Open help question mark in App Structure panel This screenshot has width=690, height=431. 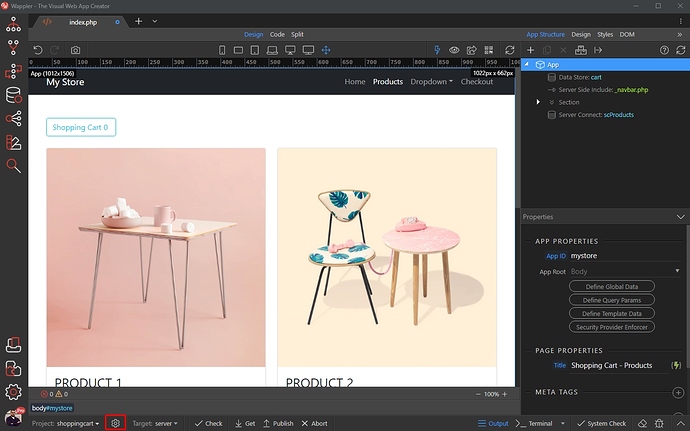tap(664, 50)
